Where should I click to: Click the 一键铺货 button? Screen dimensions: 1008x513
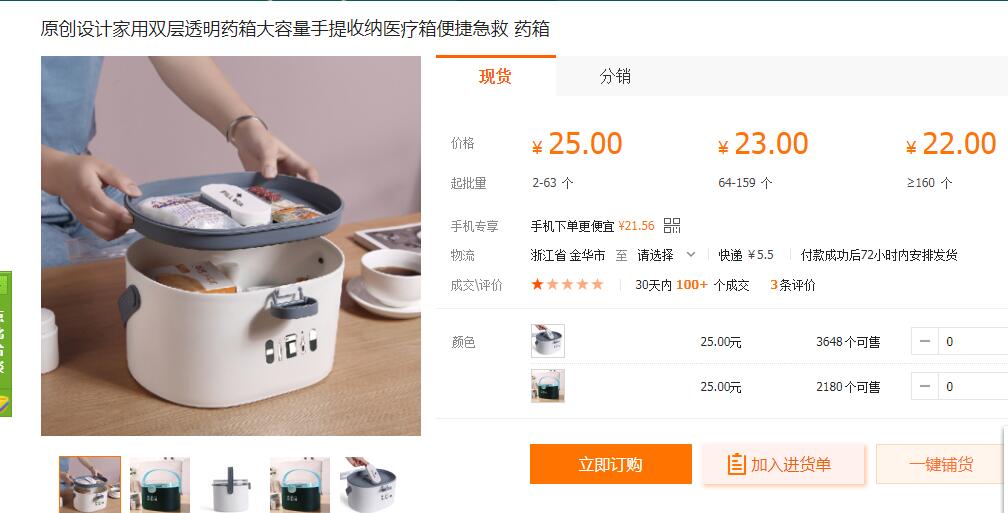click(x=942, y=464)
